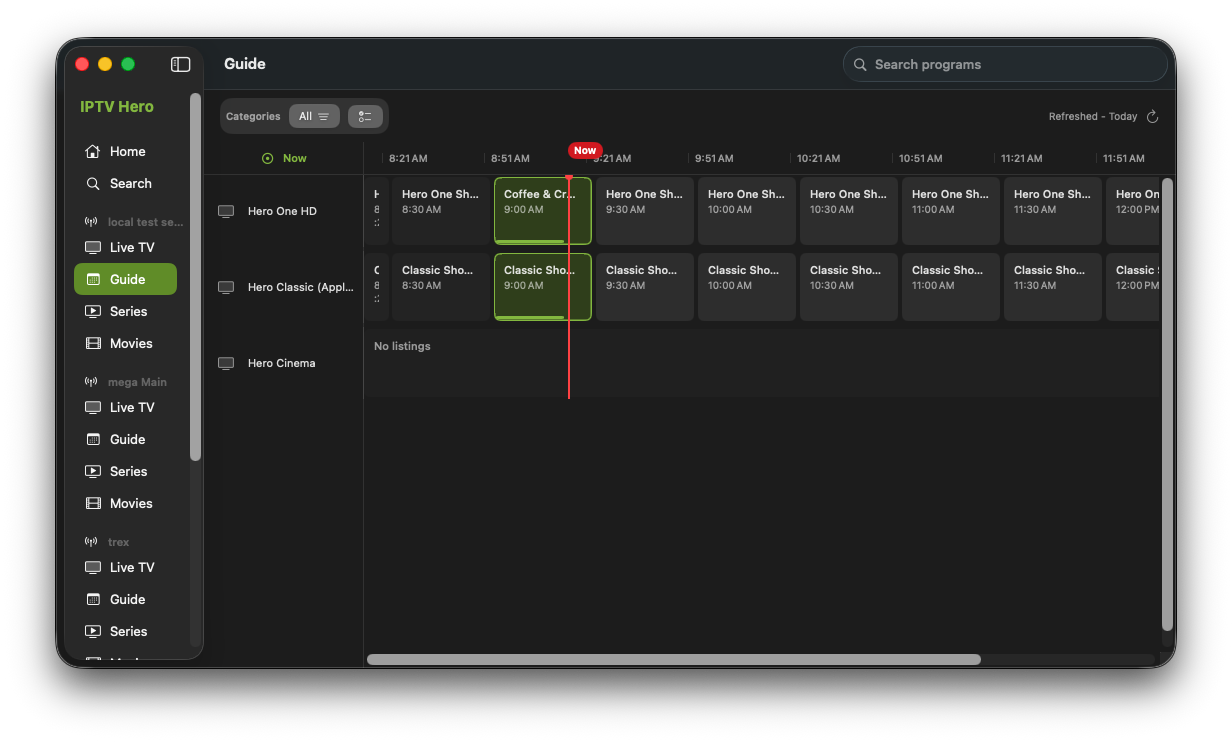Open Movies under mega Main
The image size is (1232, 742).
[x=125, y=503]
